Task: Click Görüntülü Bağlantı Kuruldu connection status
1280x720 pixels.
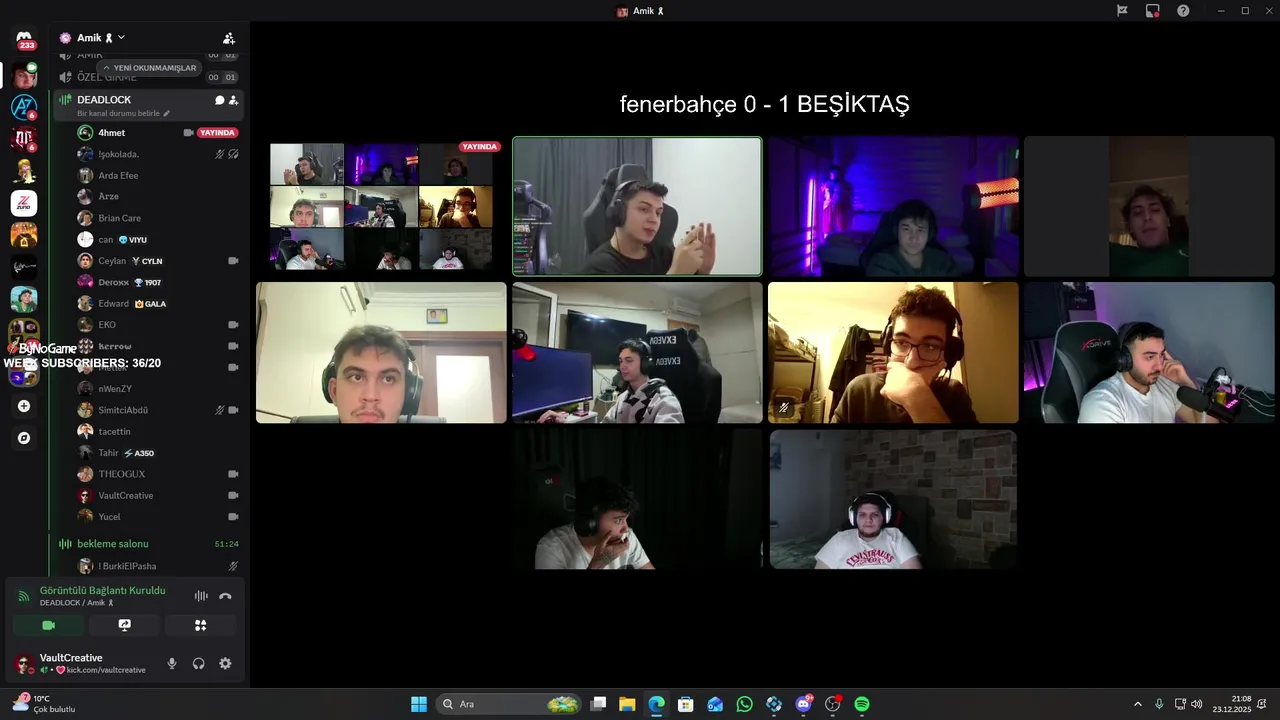Action: tap(102, 590)
